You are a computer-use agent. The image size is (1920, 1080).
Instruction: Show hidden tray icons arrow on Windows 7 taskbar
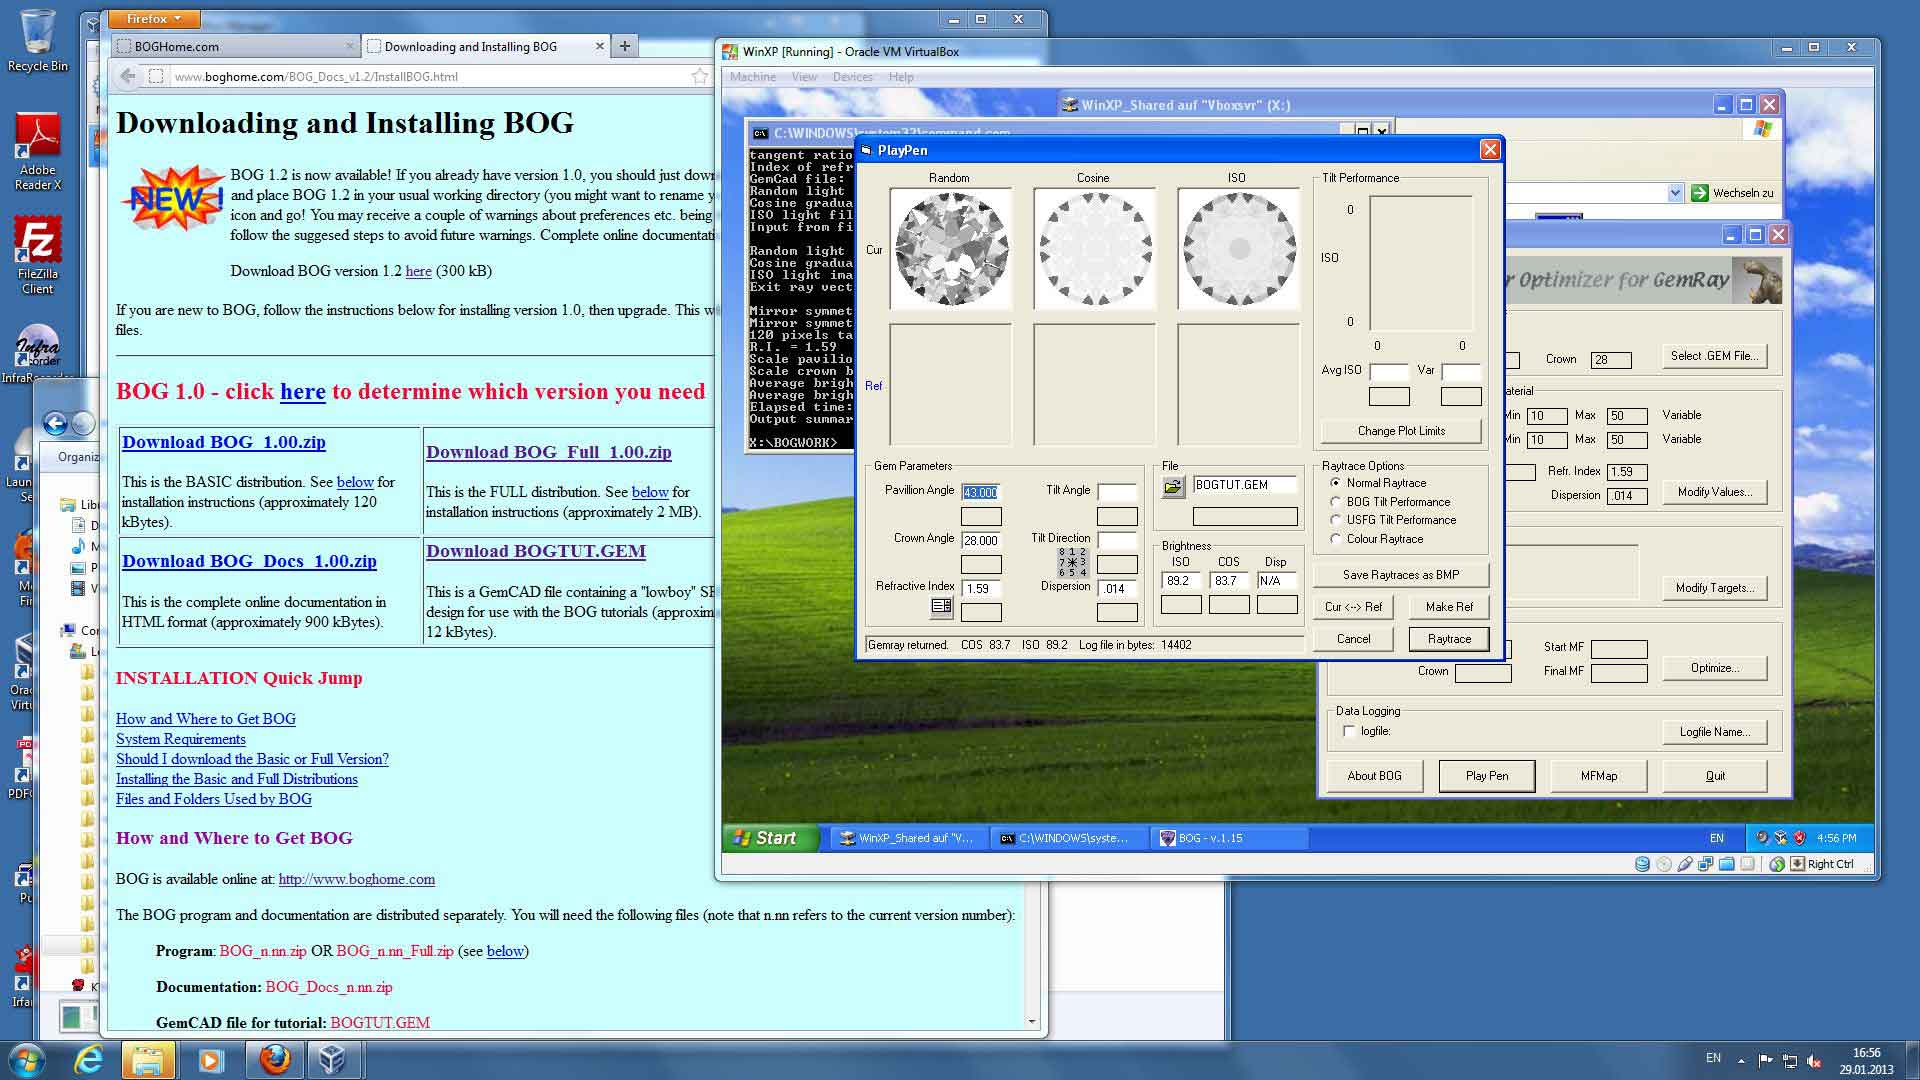click(1741, 1060)
